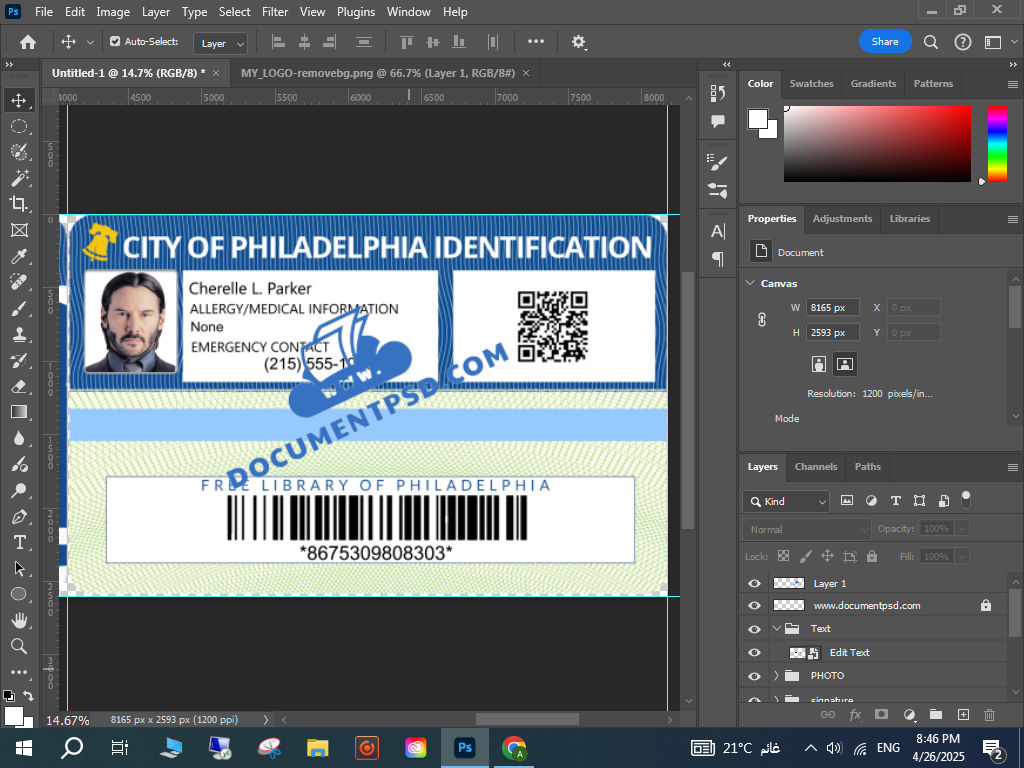Open the Character panel icon
The image size is (1024, 768).
718,231
